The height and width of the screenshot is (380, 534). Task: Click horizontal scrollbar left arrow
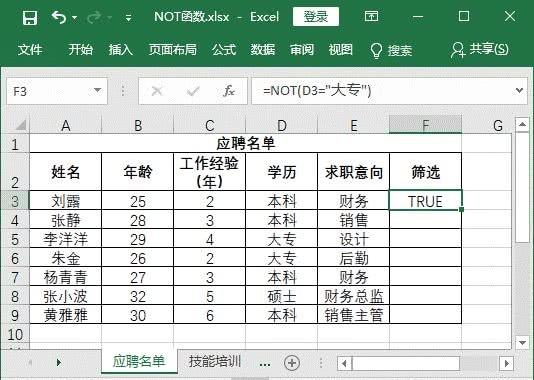(344, 363)
